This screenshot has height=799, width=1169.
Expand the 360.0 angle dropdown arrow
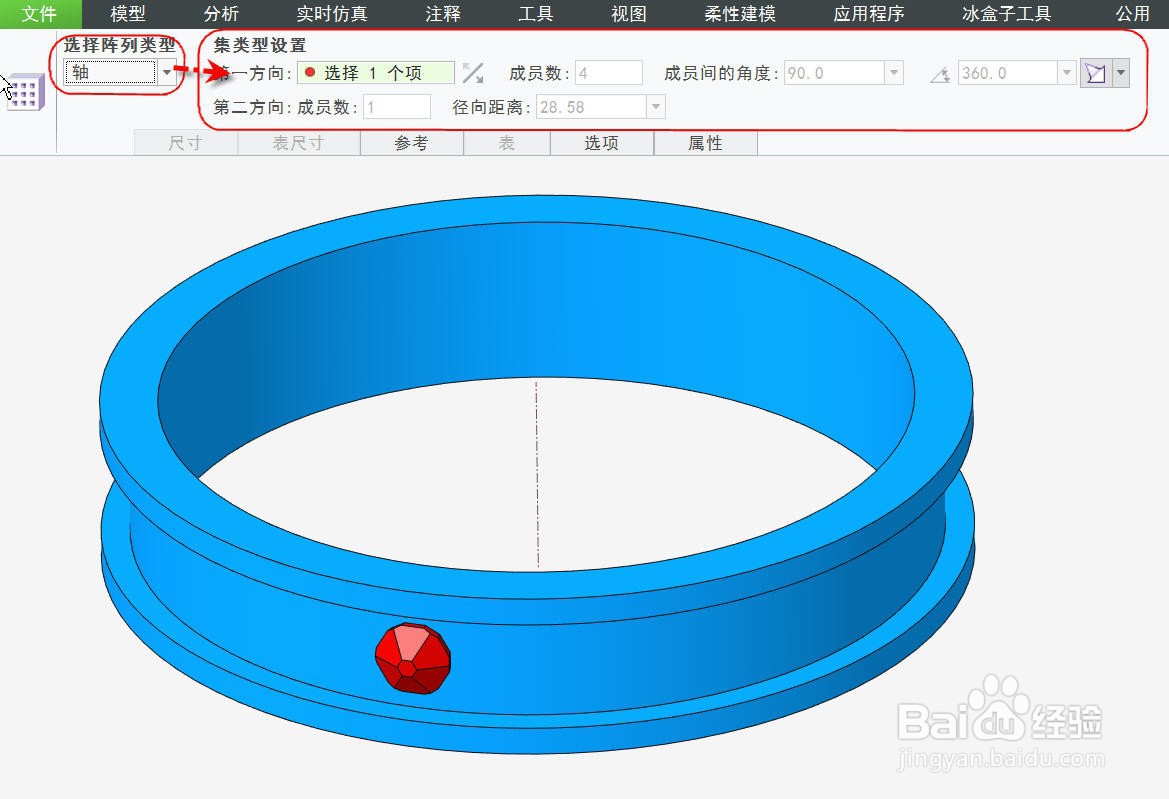(1067, 73)
